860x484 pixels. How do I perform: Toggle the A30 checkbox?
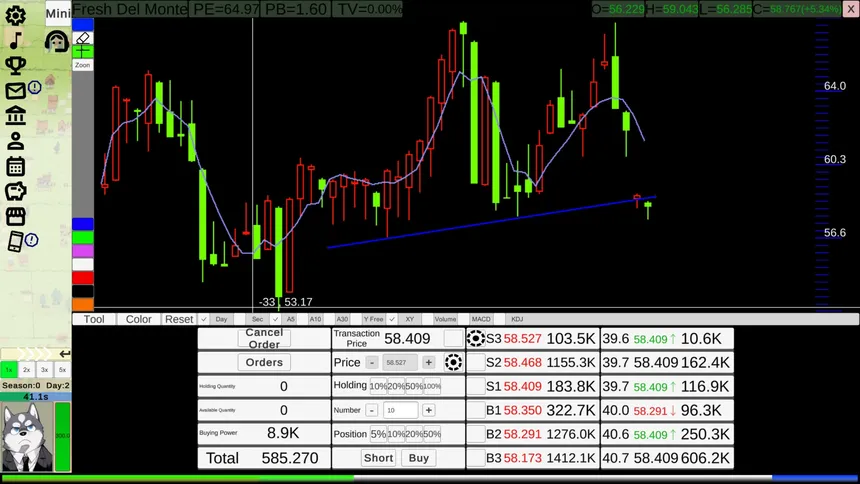tap(327, 319)
